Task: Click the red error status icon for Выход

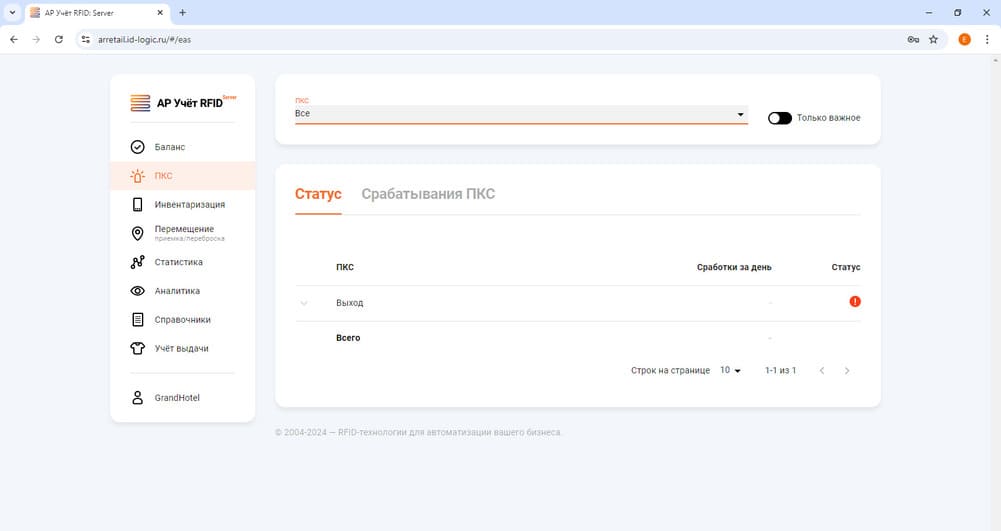Action: (855, 302)
